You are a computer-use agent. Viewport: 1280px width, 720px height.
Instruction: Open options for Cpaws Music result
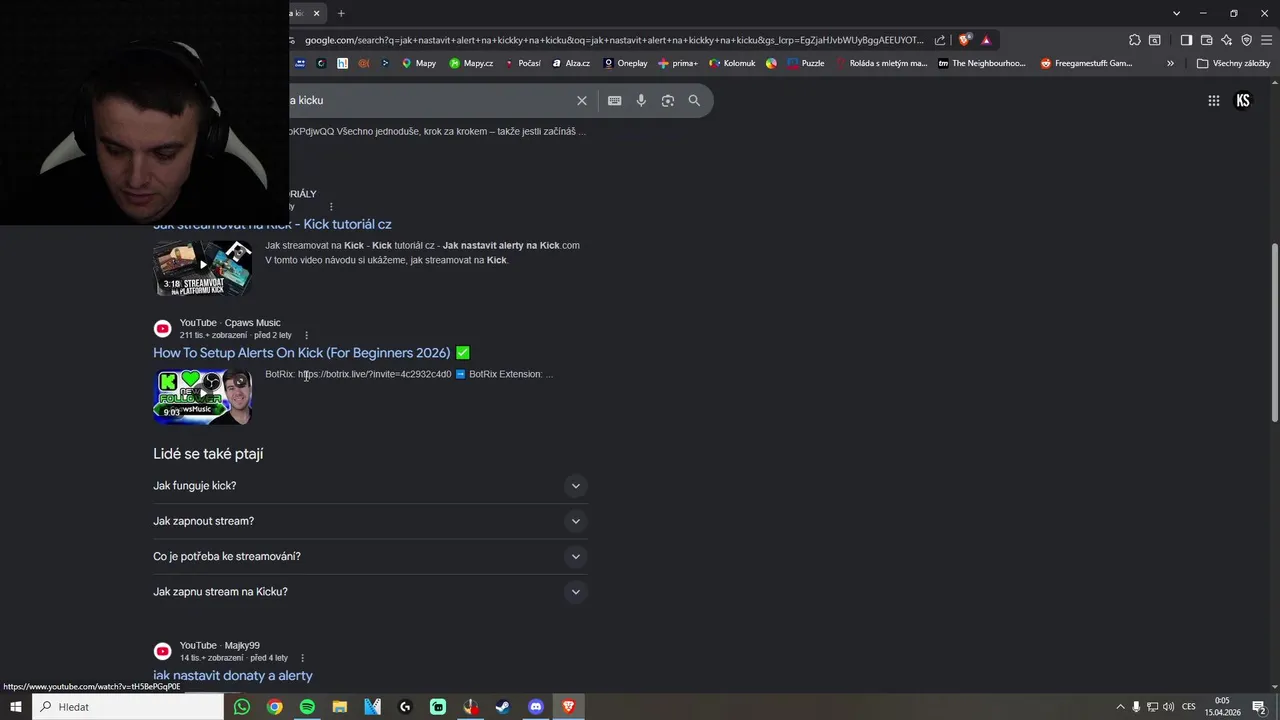coord(306,335)
